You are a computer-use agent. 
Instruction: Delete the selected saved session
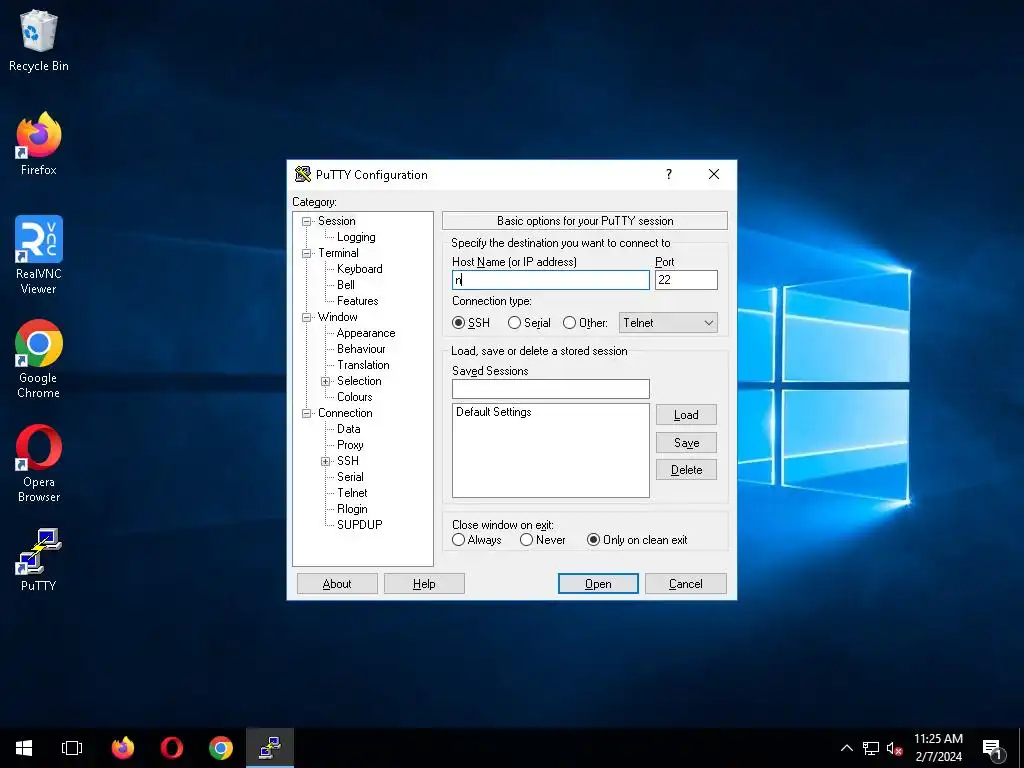(x=686, y=470)
